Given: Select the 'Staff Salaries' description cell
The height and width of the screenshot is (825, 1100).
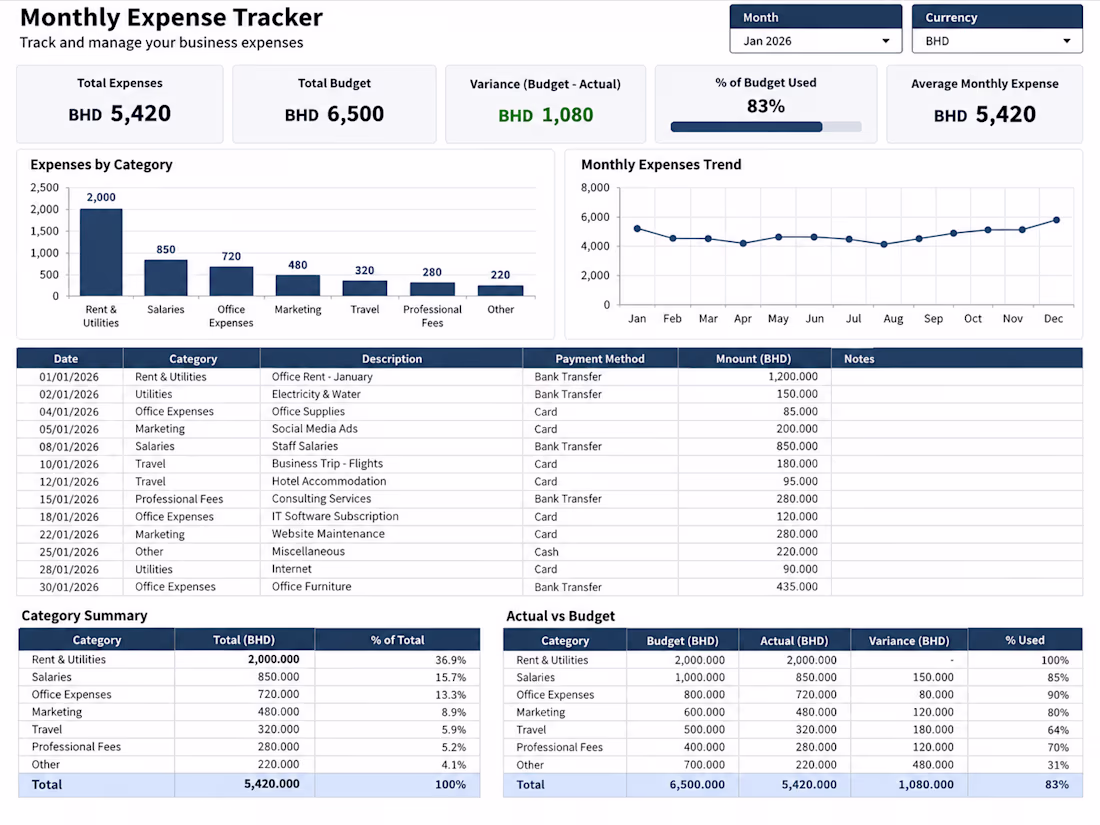Looking at the screenshot, I should tap(391, 446).
